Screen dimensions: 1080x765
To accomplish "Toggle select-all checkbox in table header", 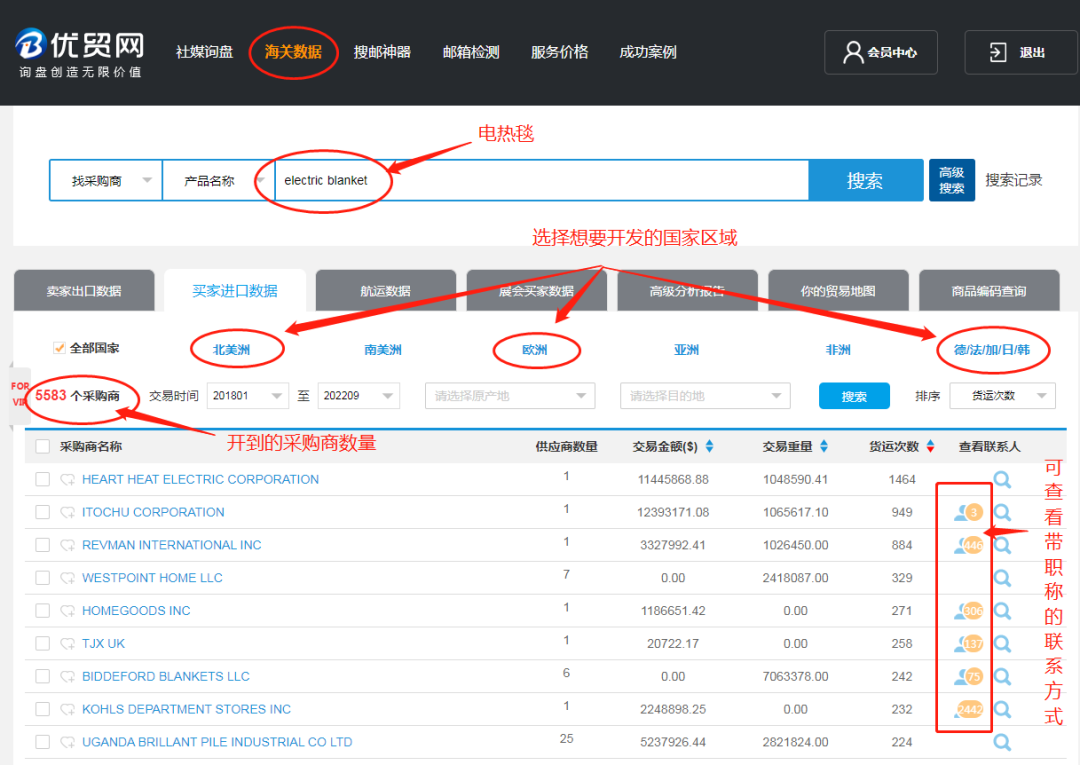I will point(42,446).
